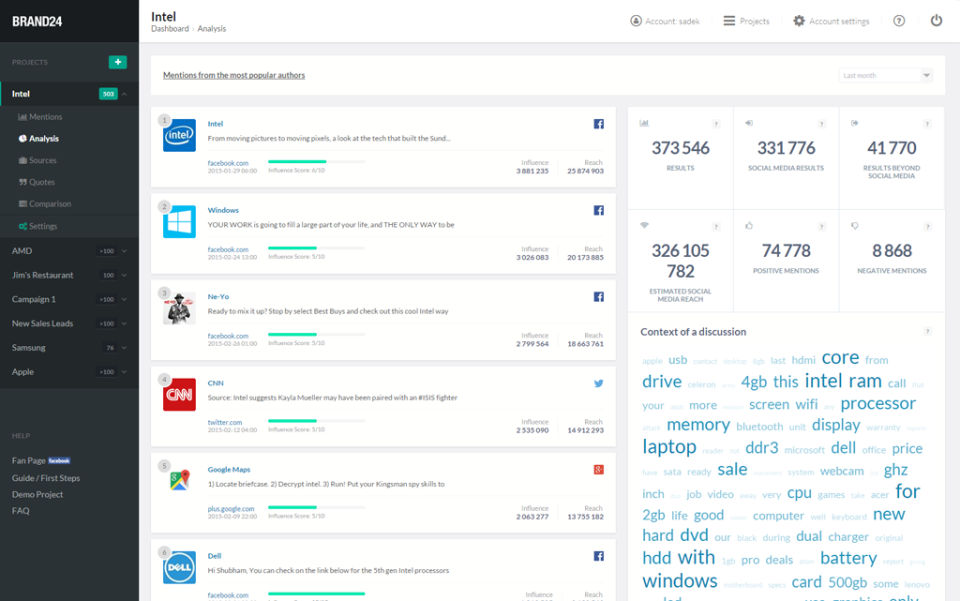Screen dimensions: 960x601
Task: Open Sources in Intel submenu
Action: click(x=37, y=160)
